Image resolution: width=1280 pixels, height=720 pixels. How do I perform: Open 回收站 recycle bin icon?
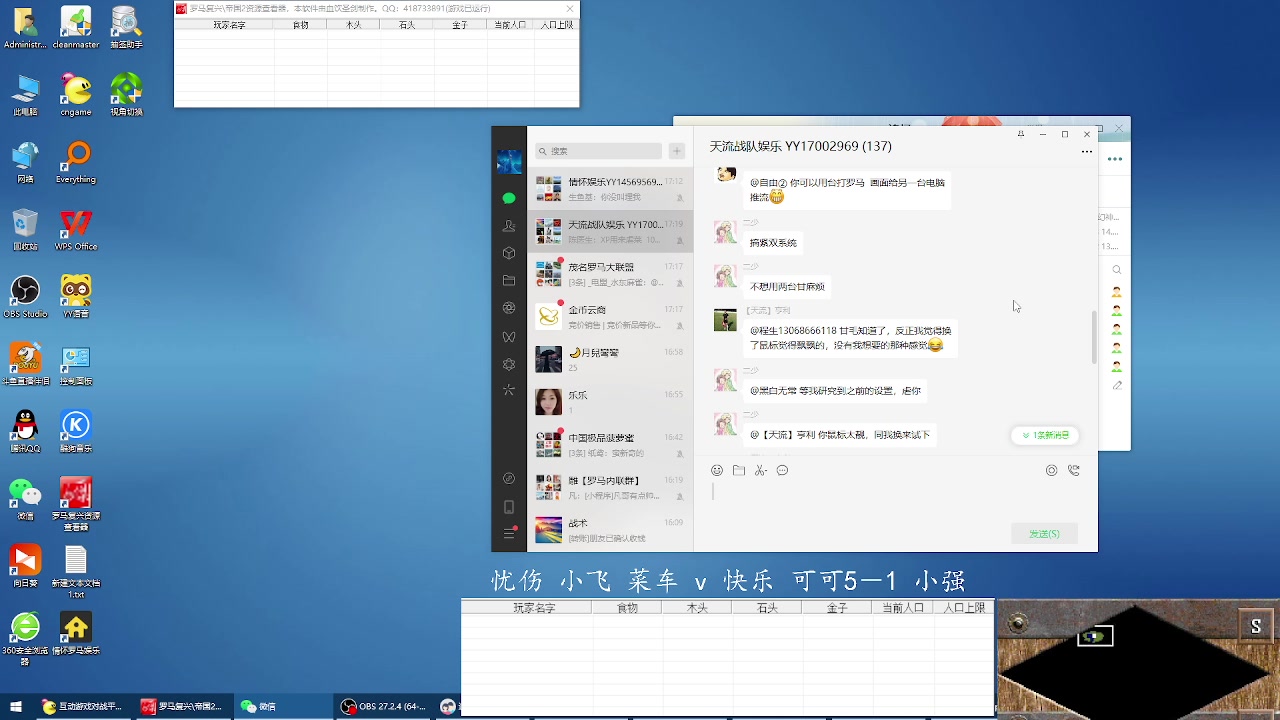click(x=25, y=229)
